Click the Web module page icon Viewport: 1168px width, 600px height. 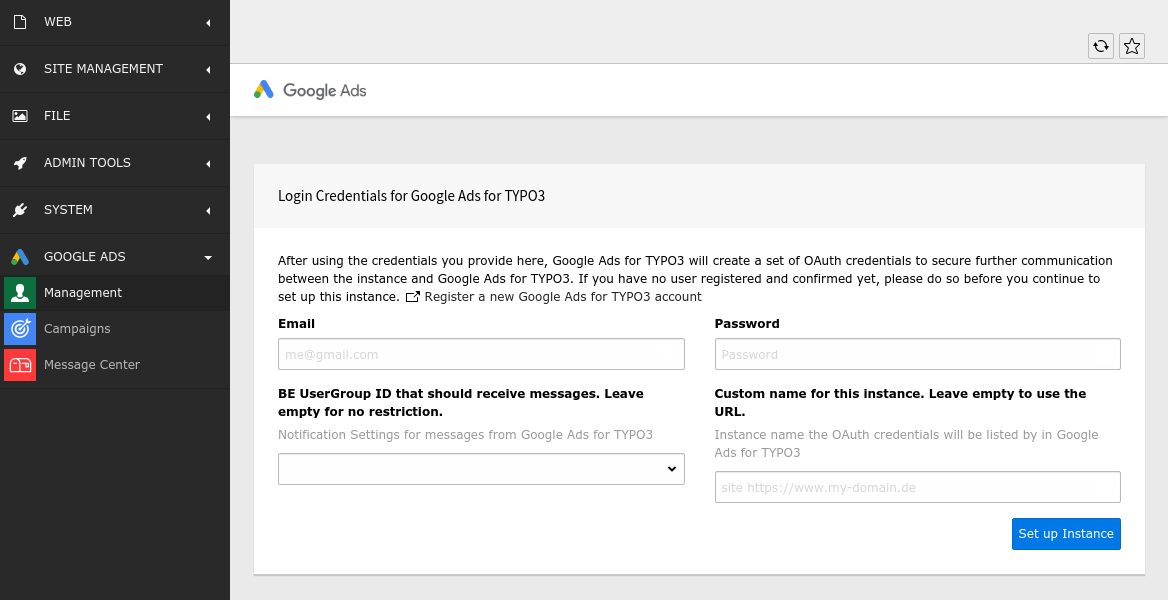pos(20,22)
